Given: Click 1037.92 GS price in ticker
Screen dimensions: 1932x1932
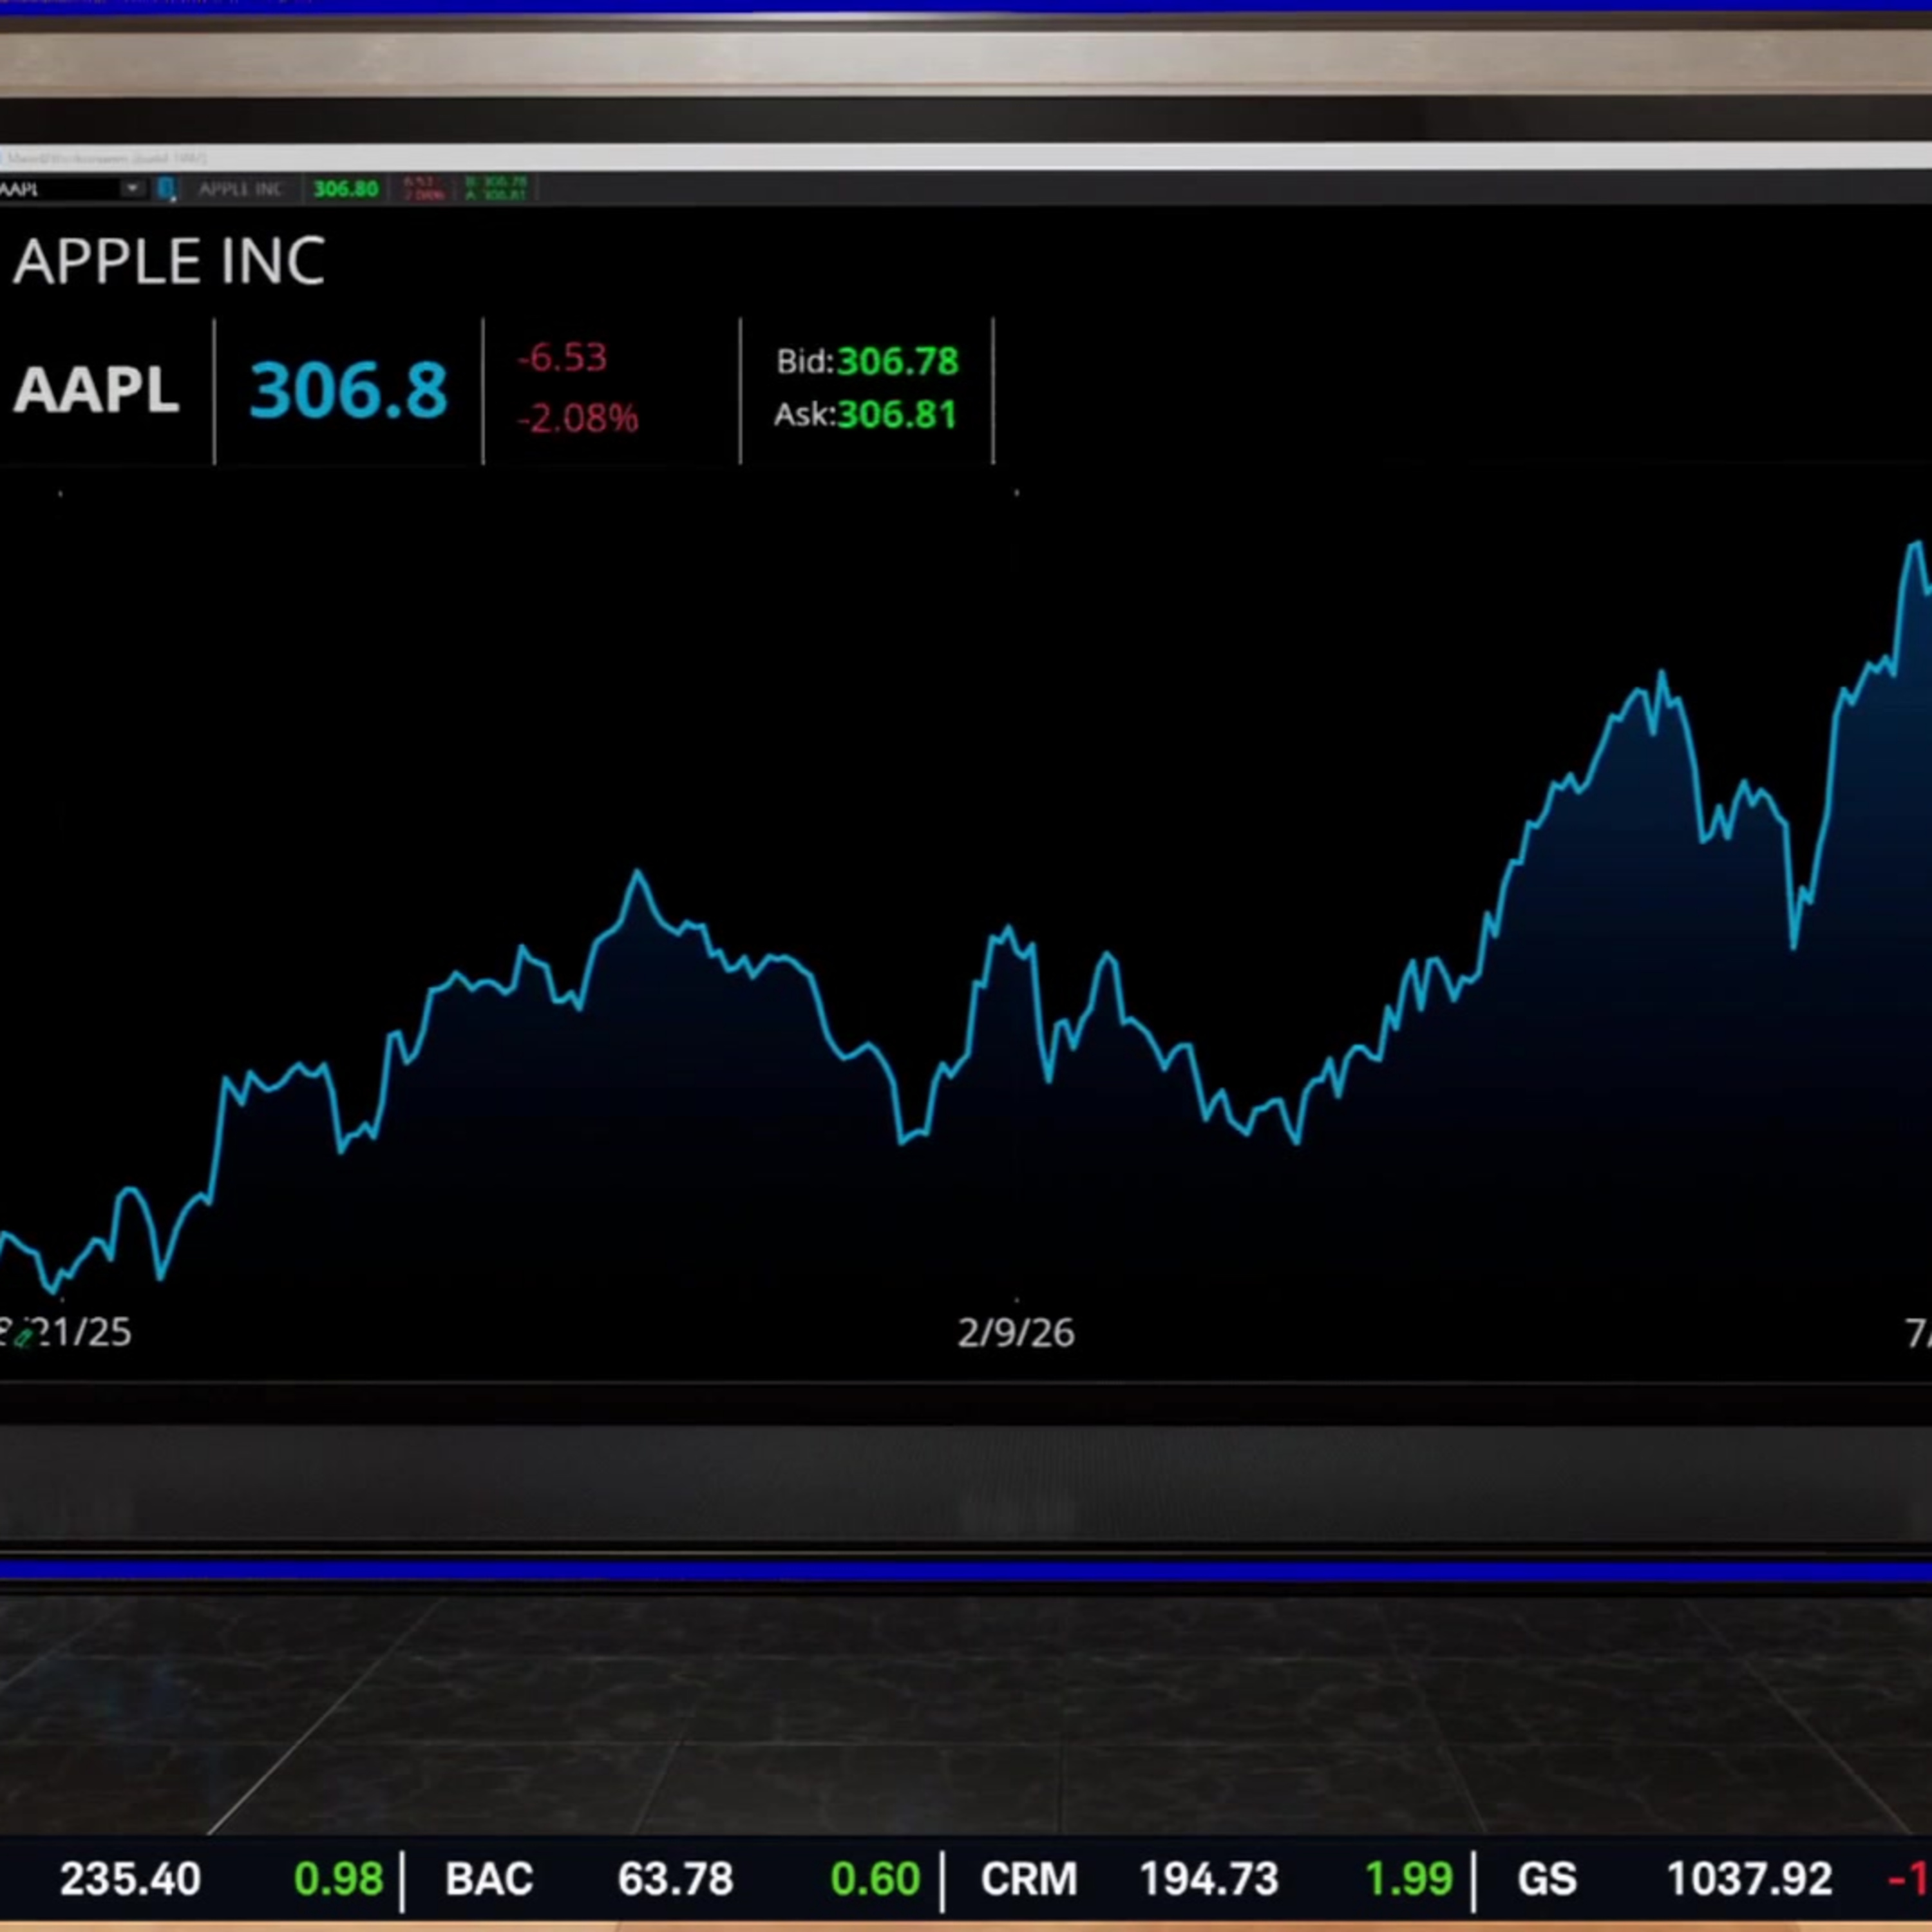Looking at the screenshot, I should pos(1750,1880).
